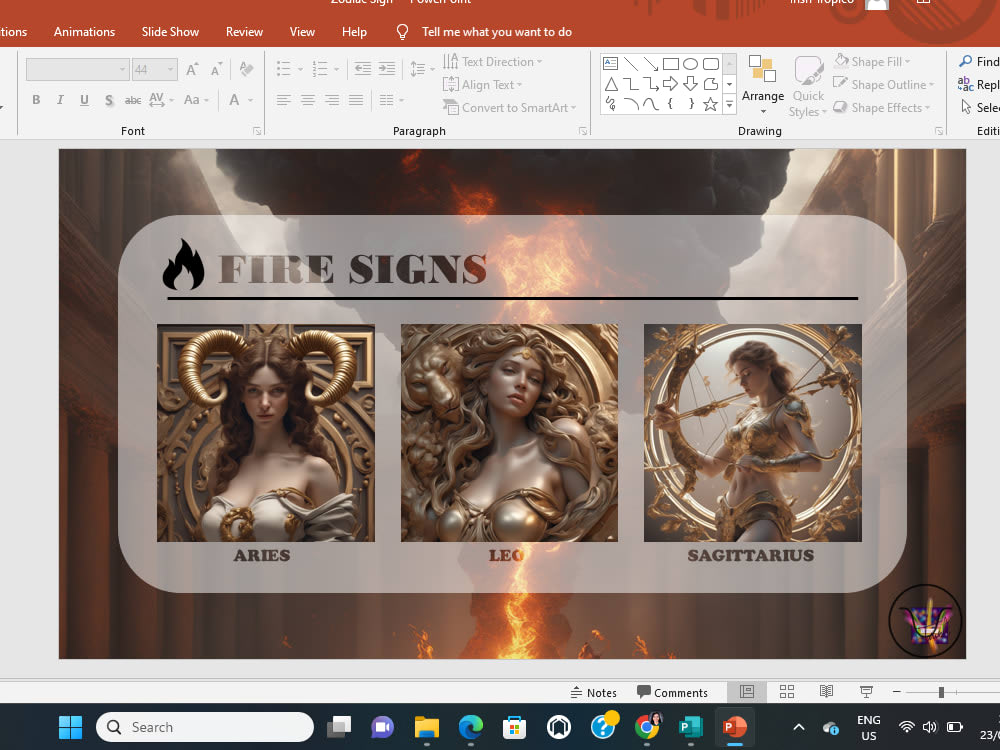Select the Rounded Rectangle shape
Screen dimensions: 1000x750
(710, 63)
